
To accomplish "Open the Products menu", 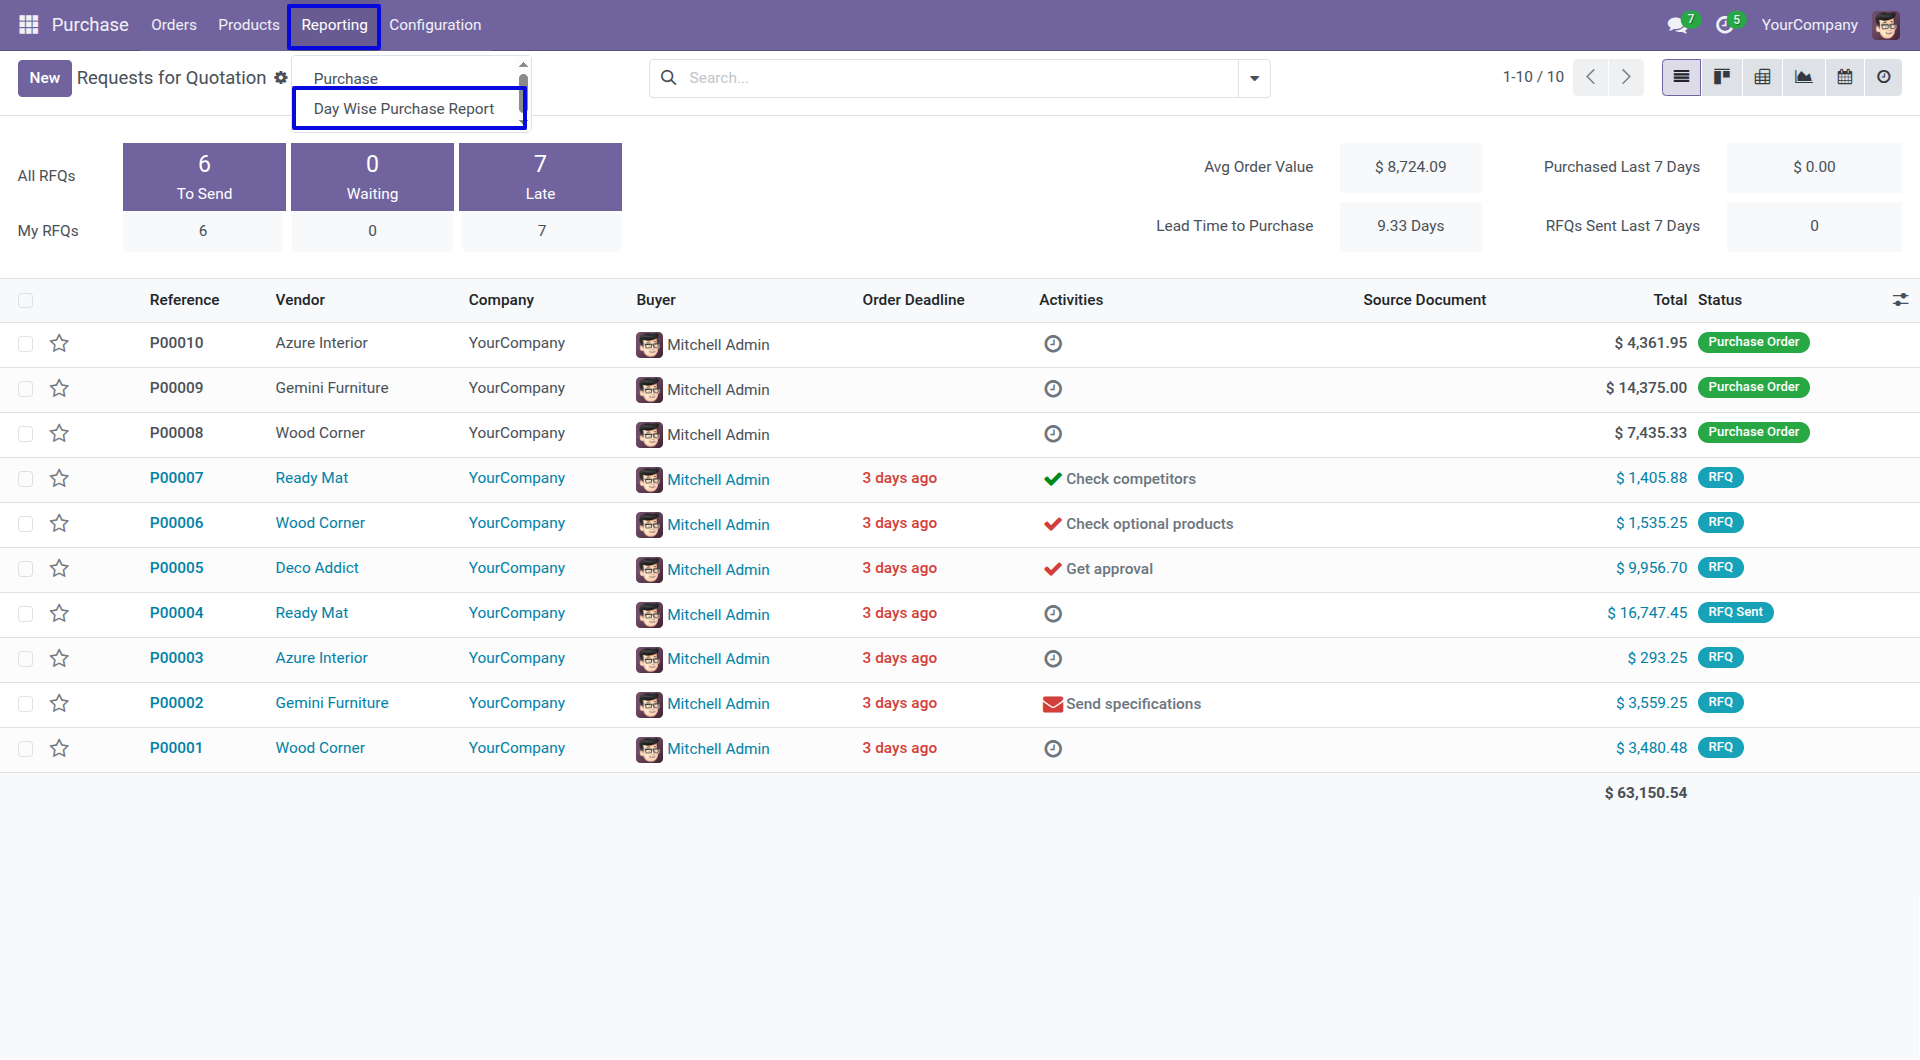I will coord(248,25).
